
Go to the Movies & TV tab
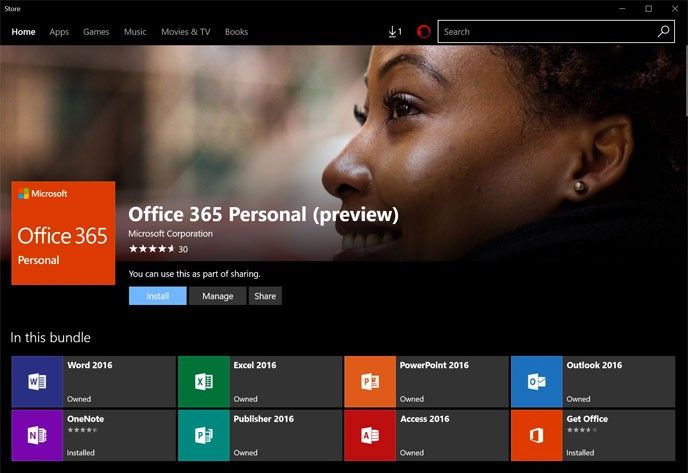click(x=186, y=32)
